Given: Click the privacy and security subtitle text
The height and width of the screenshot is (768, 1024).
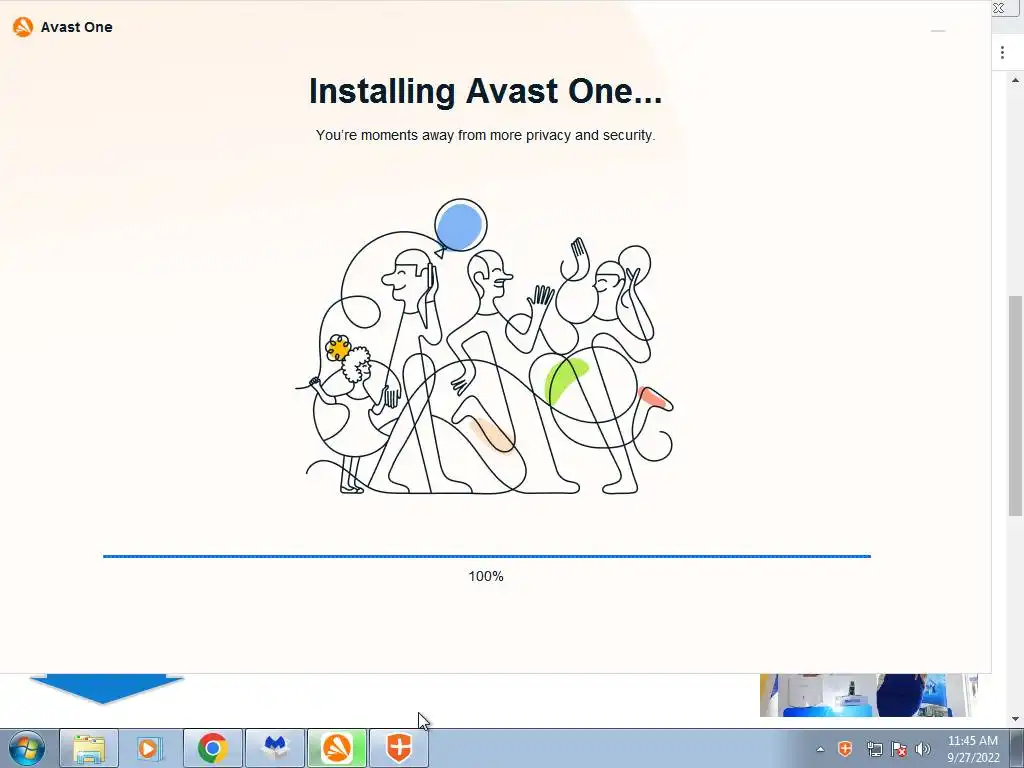Looking at the screenshot, I should coord(485,135).
